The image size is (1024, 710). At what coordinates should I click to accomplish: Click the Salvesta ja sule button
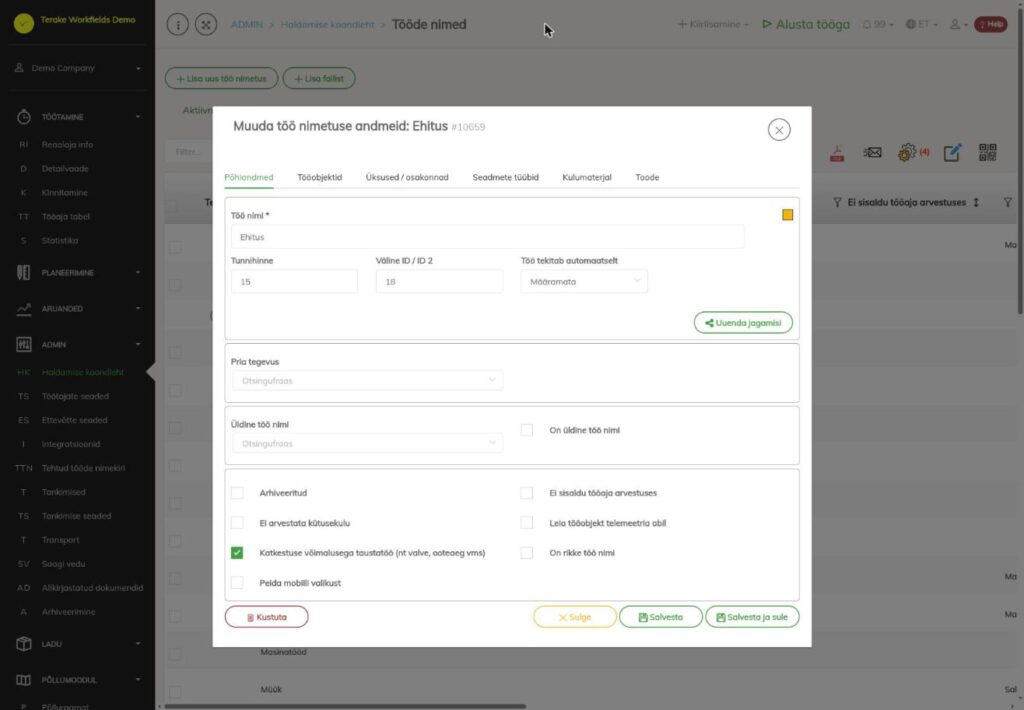click(x=752, y=617)
